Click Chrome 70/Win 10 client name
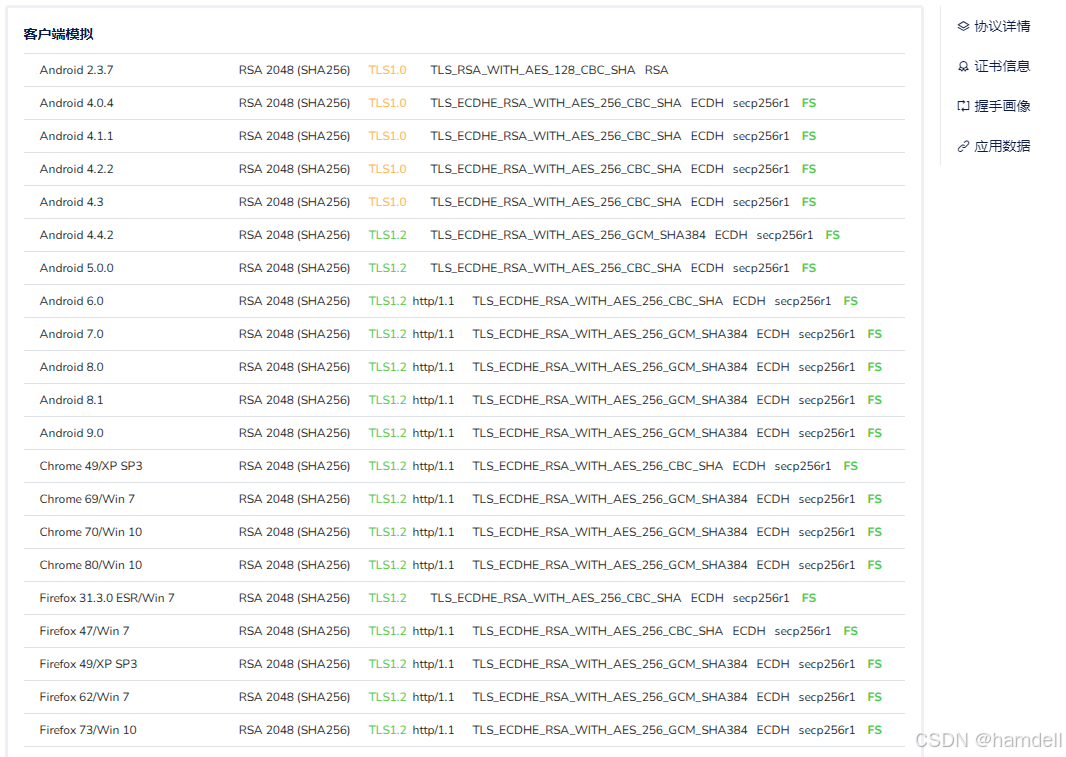Image resolution: width=1066 pixels, height=757 pixels. pyautogui.click(x=91, y=532)
